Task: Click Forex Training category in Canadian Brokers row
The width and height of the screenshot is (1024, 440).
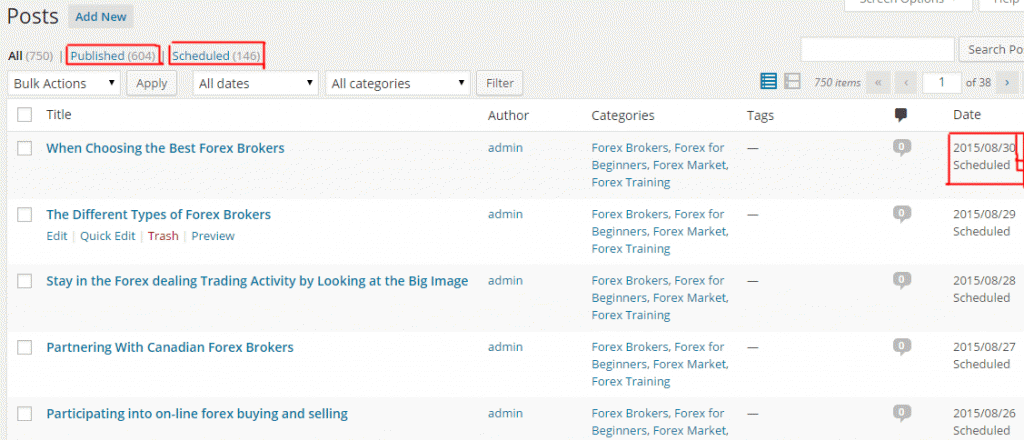Action: [631, 382]
